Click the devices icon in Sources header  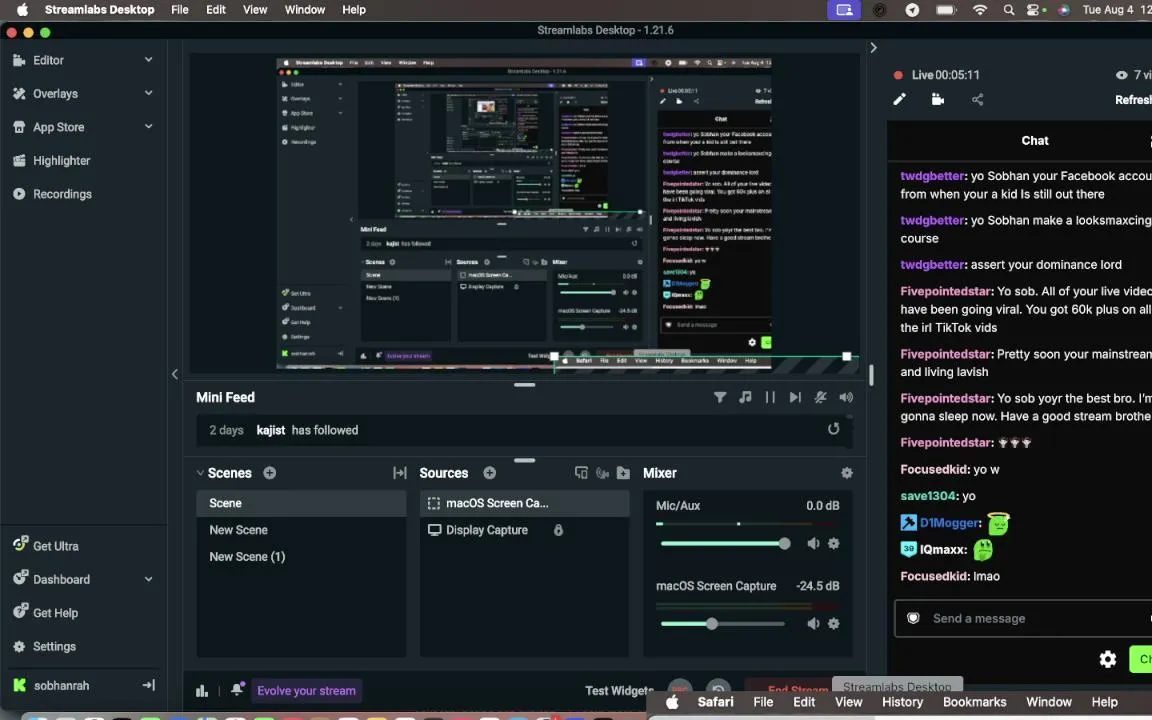point(581,473)
